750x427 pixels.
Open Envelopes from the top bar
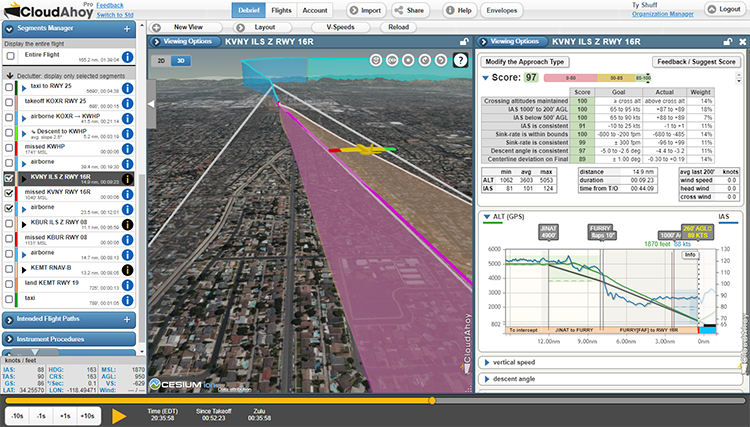[x=502, y=10]
